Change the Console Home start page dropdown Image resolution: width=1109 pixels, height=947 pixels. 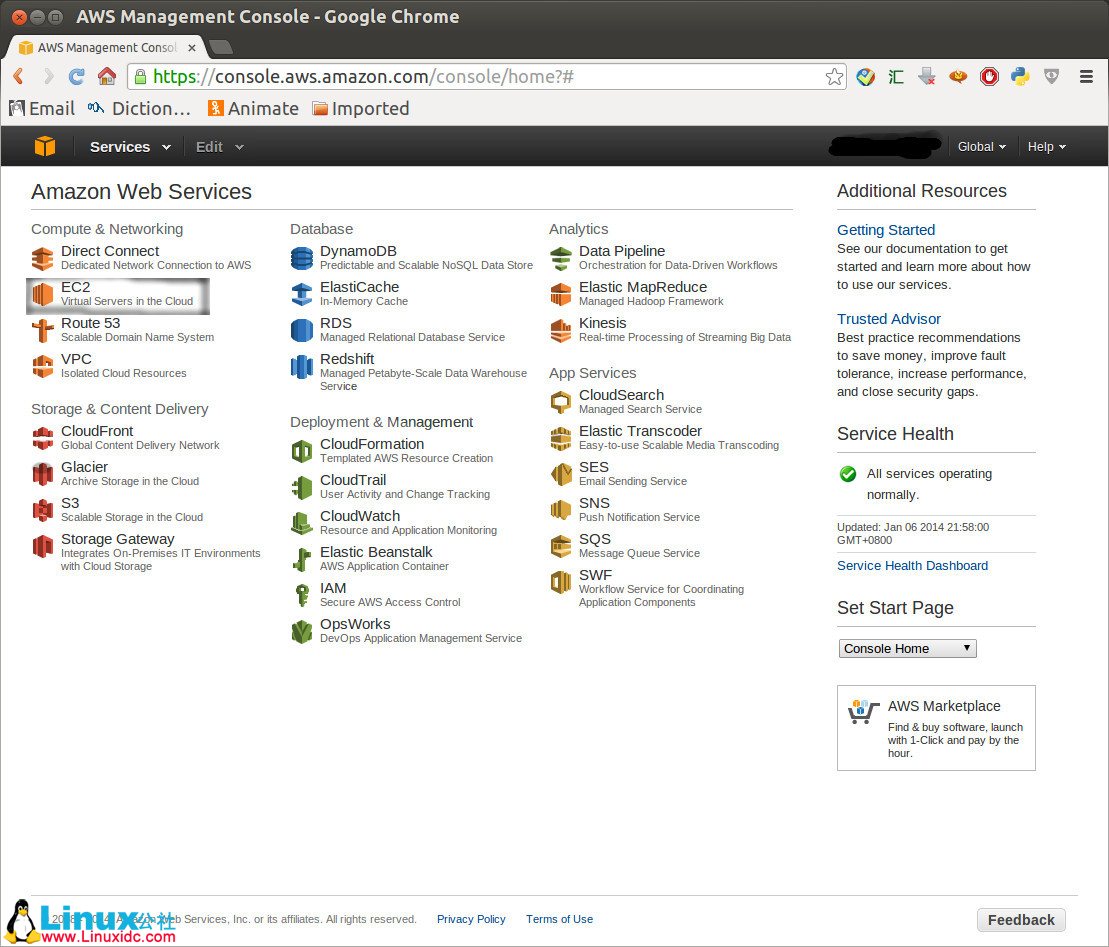pos(906,647)
